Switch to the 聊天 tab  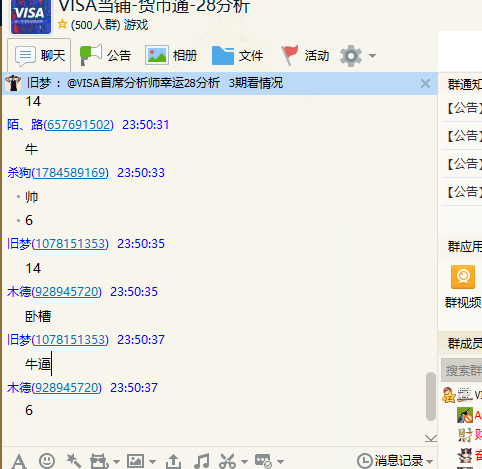tap(39, 55)
